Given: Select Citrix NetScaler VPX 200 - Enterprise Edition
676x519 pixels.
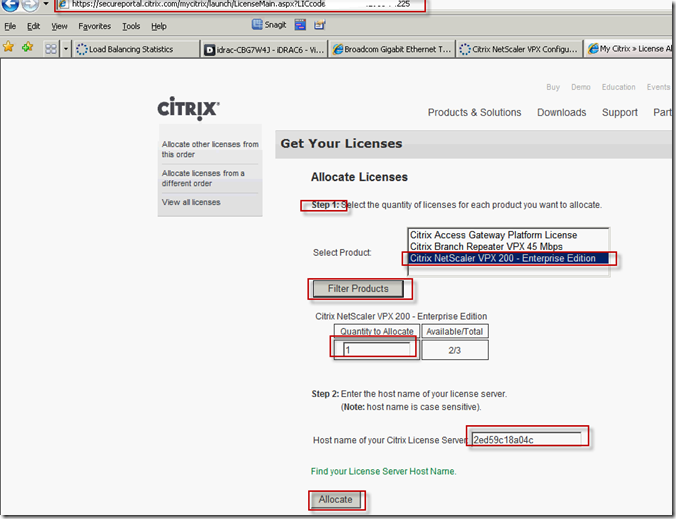Looking at the screenshot, I should [508, 258].
